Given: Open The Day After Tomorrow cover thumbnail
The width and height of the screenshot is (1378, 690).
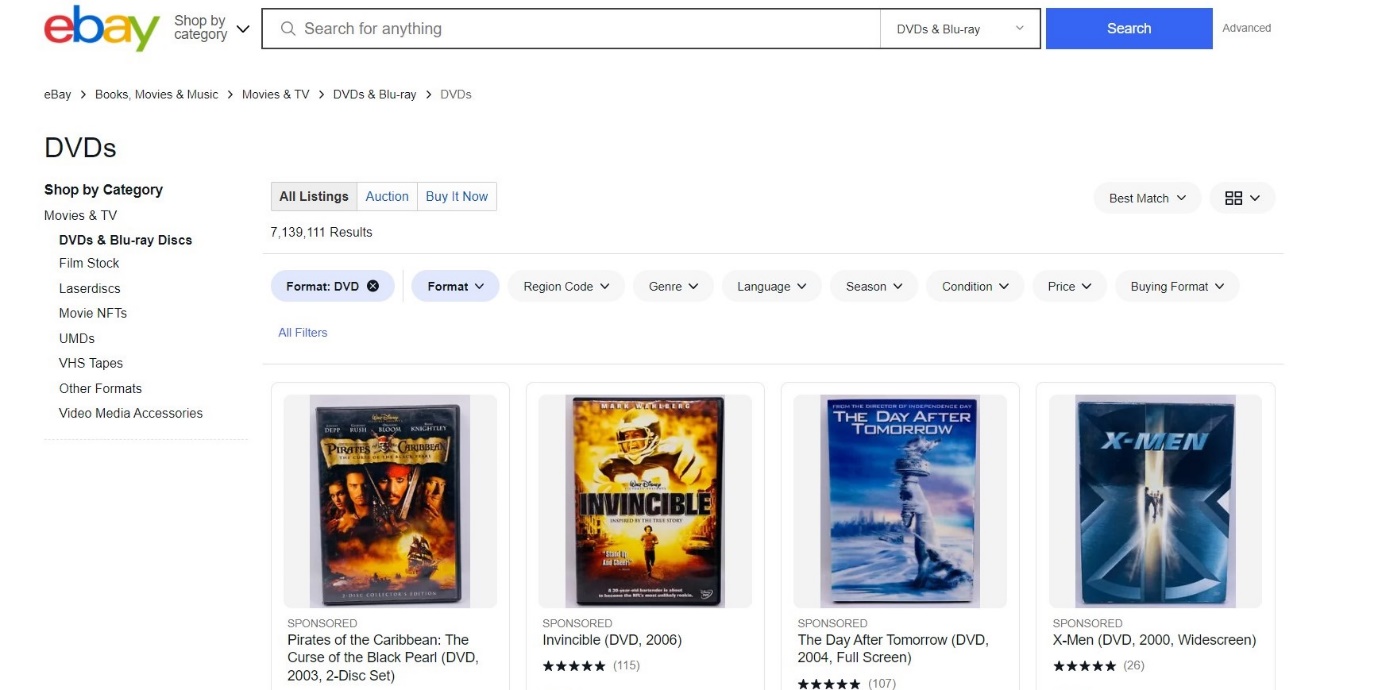Looking at the screenshot, I should 900,501.
